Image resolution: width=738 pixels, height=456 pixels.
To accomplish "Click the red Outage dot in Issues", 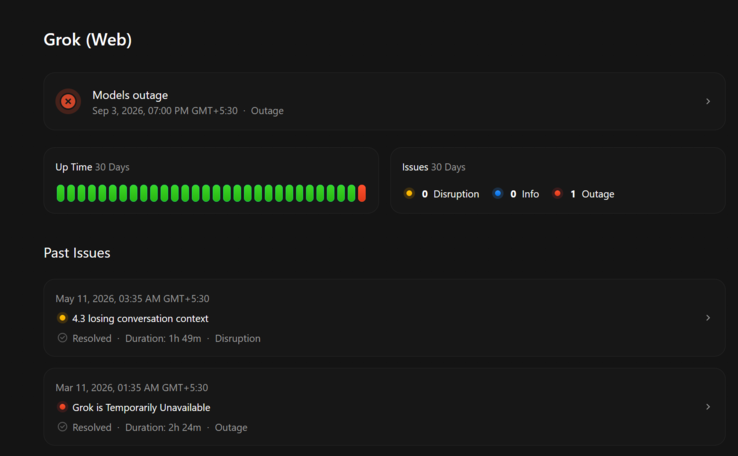I will [x=557, y=193].
